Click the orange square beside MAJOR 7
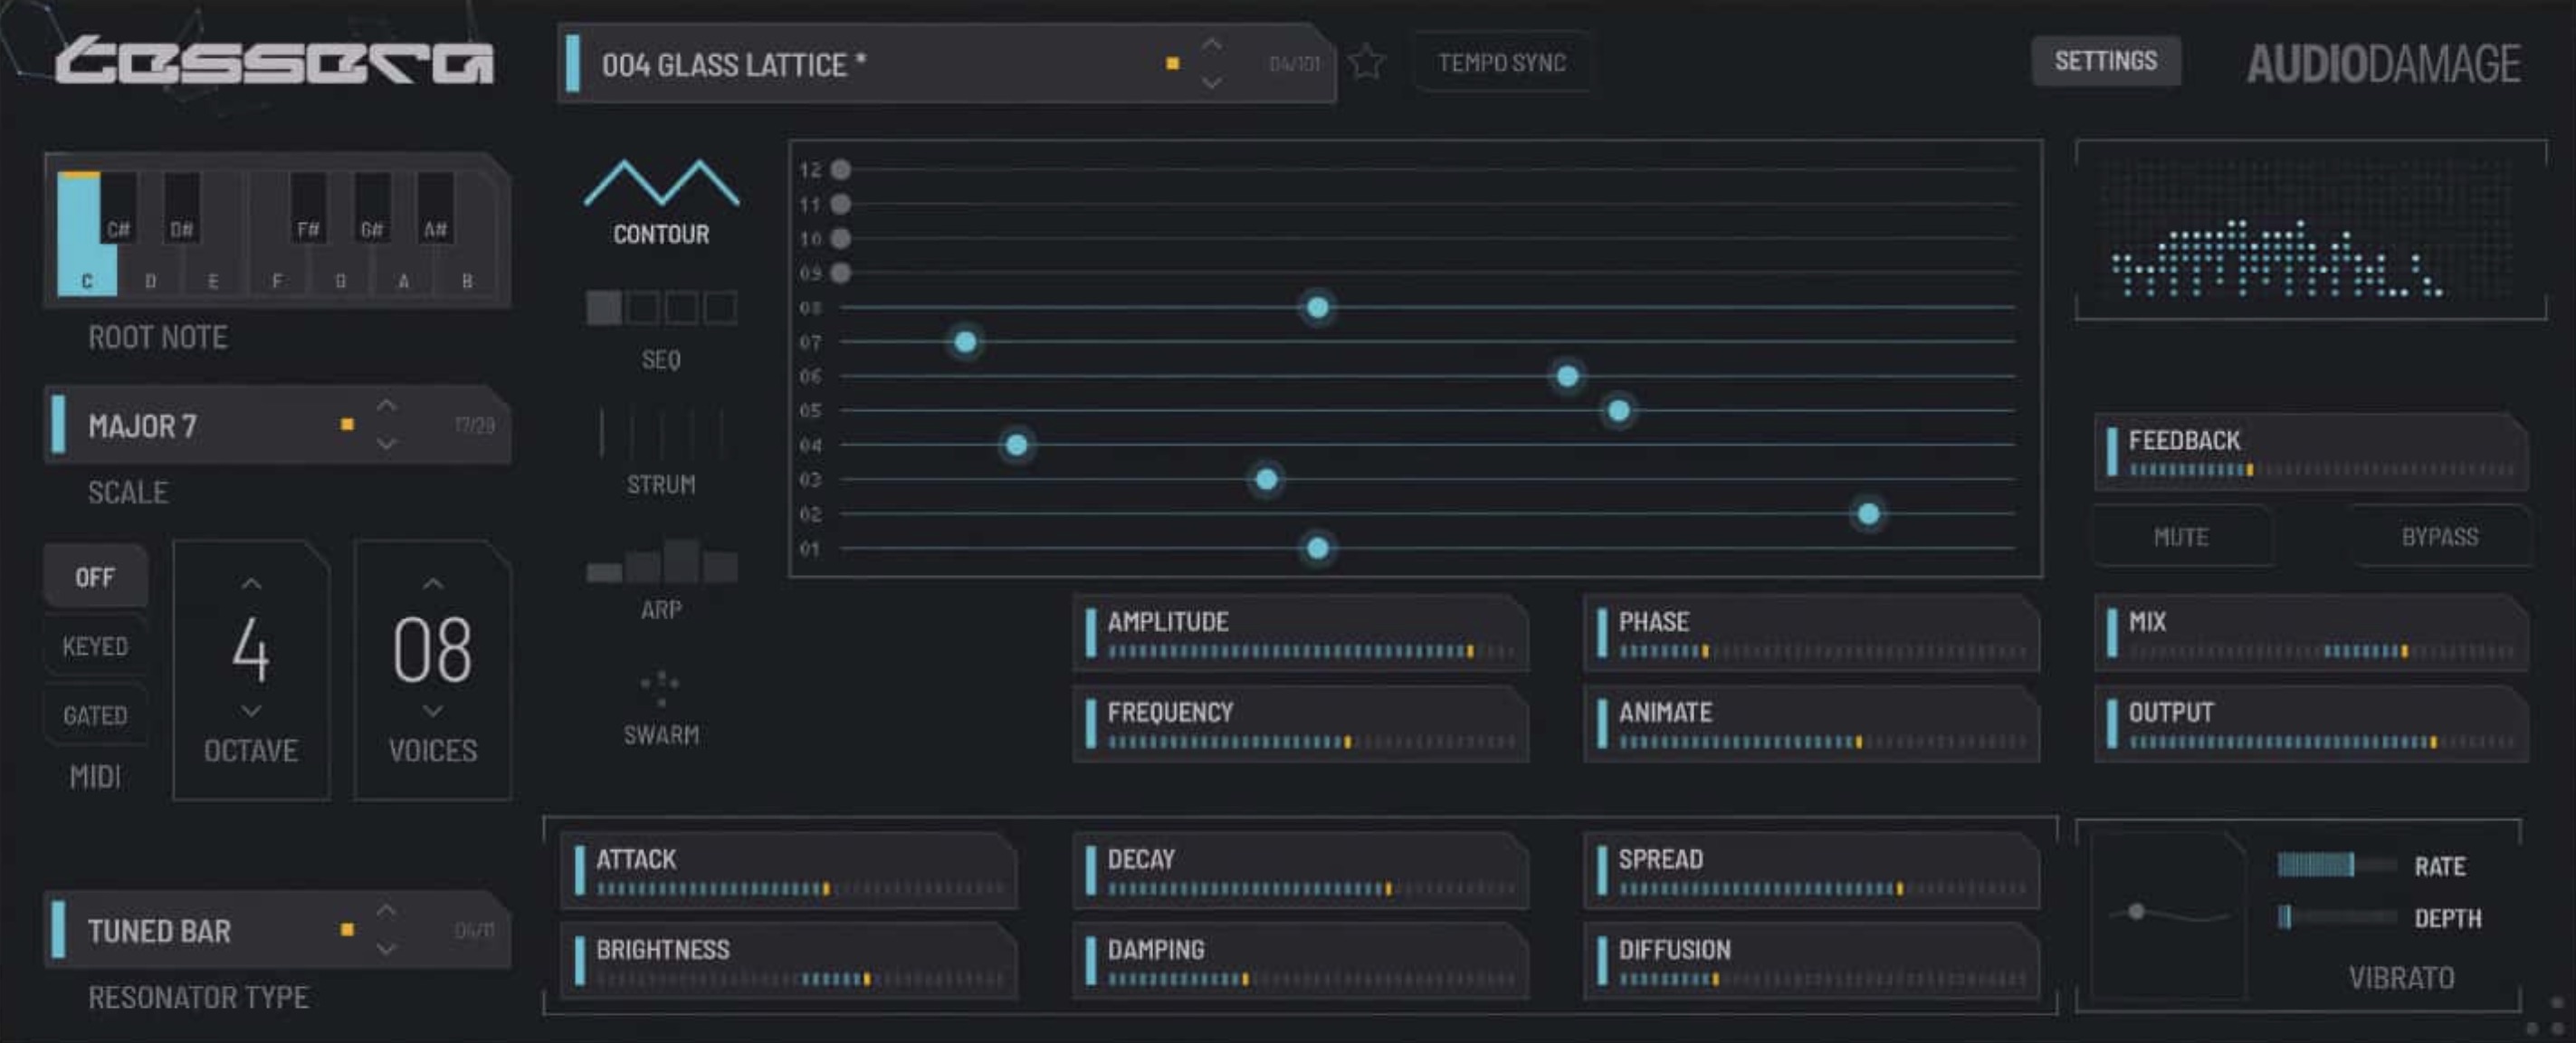The width and height of the screenshot is (2576, 1043). click(x=347, y=424)
